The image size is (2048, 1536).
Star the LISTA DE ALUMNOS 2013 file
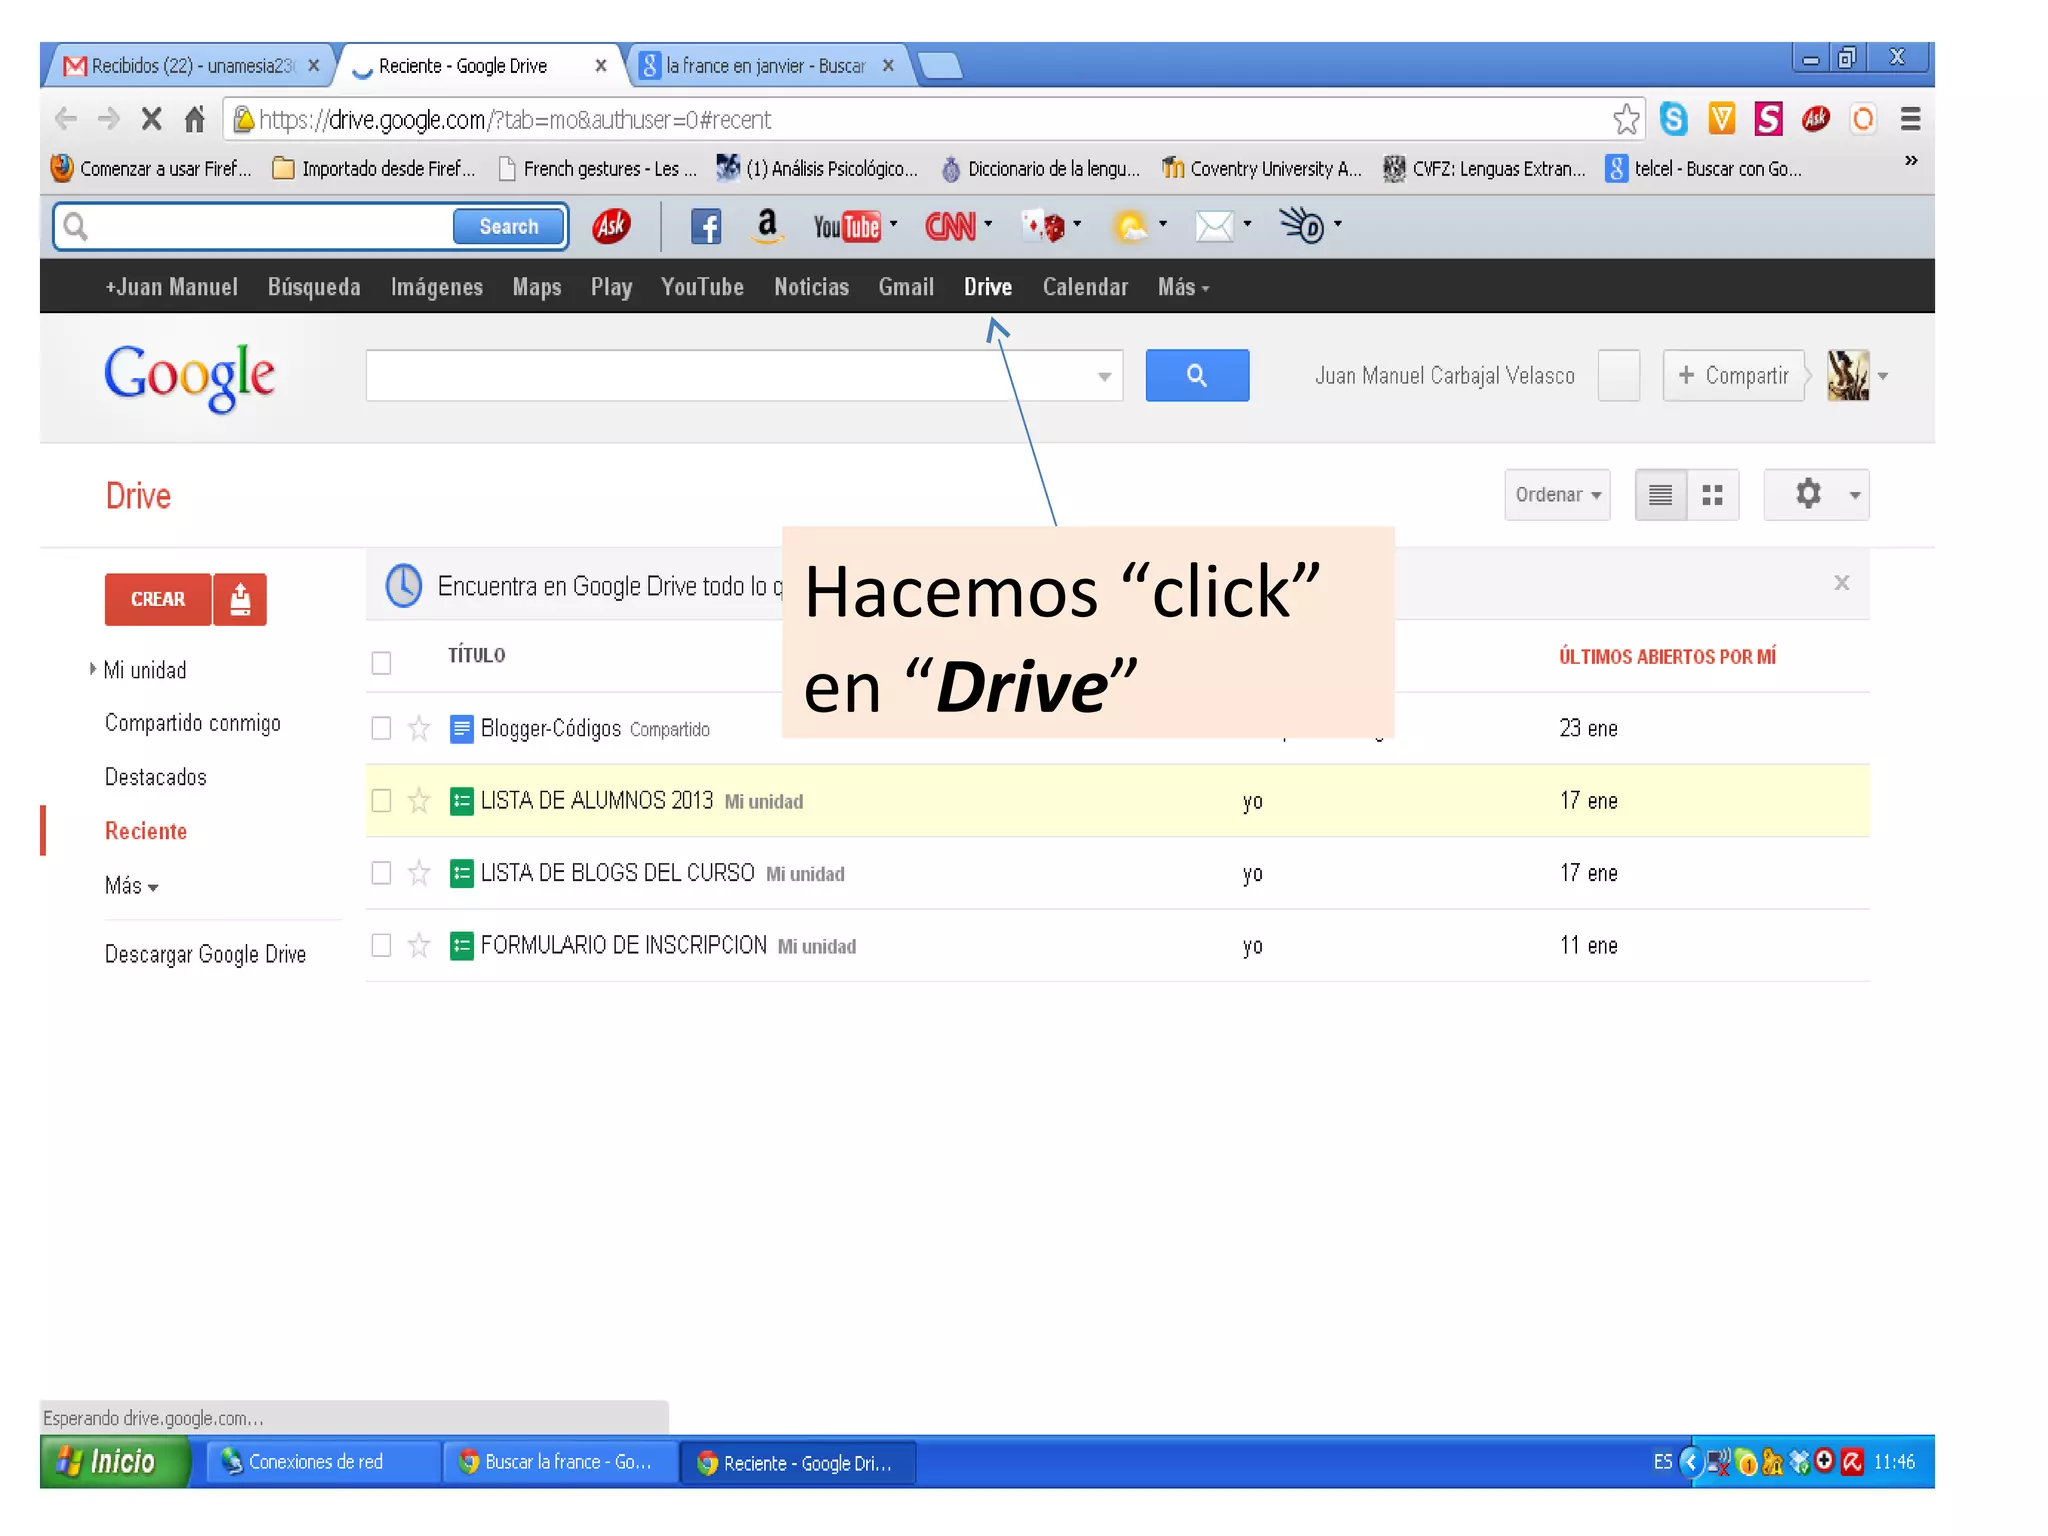pos(419,801)
